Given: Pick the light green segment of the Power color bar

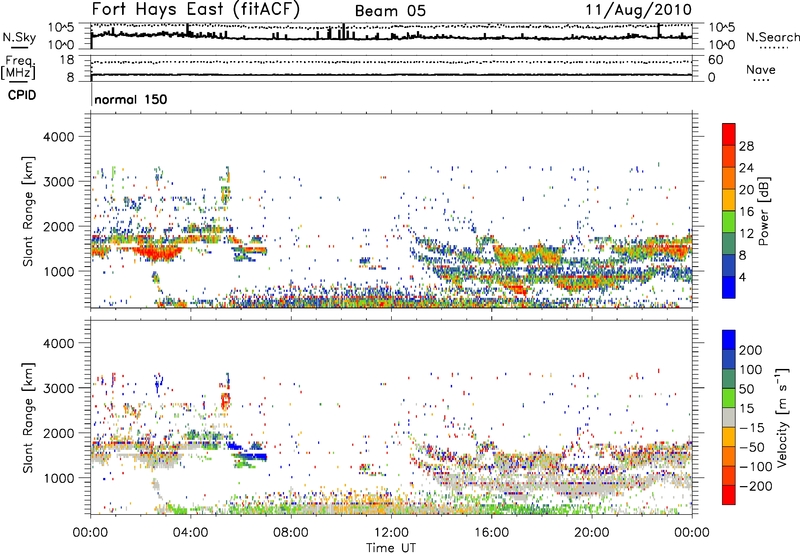Looking at the screenshot, I should 729,222.
